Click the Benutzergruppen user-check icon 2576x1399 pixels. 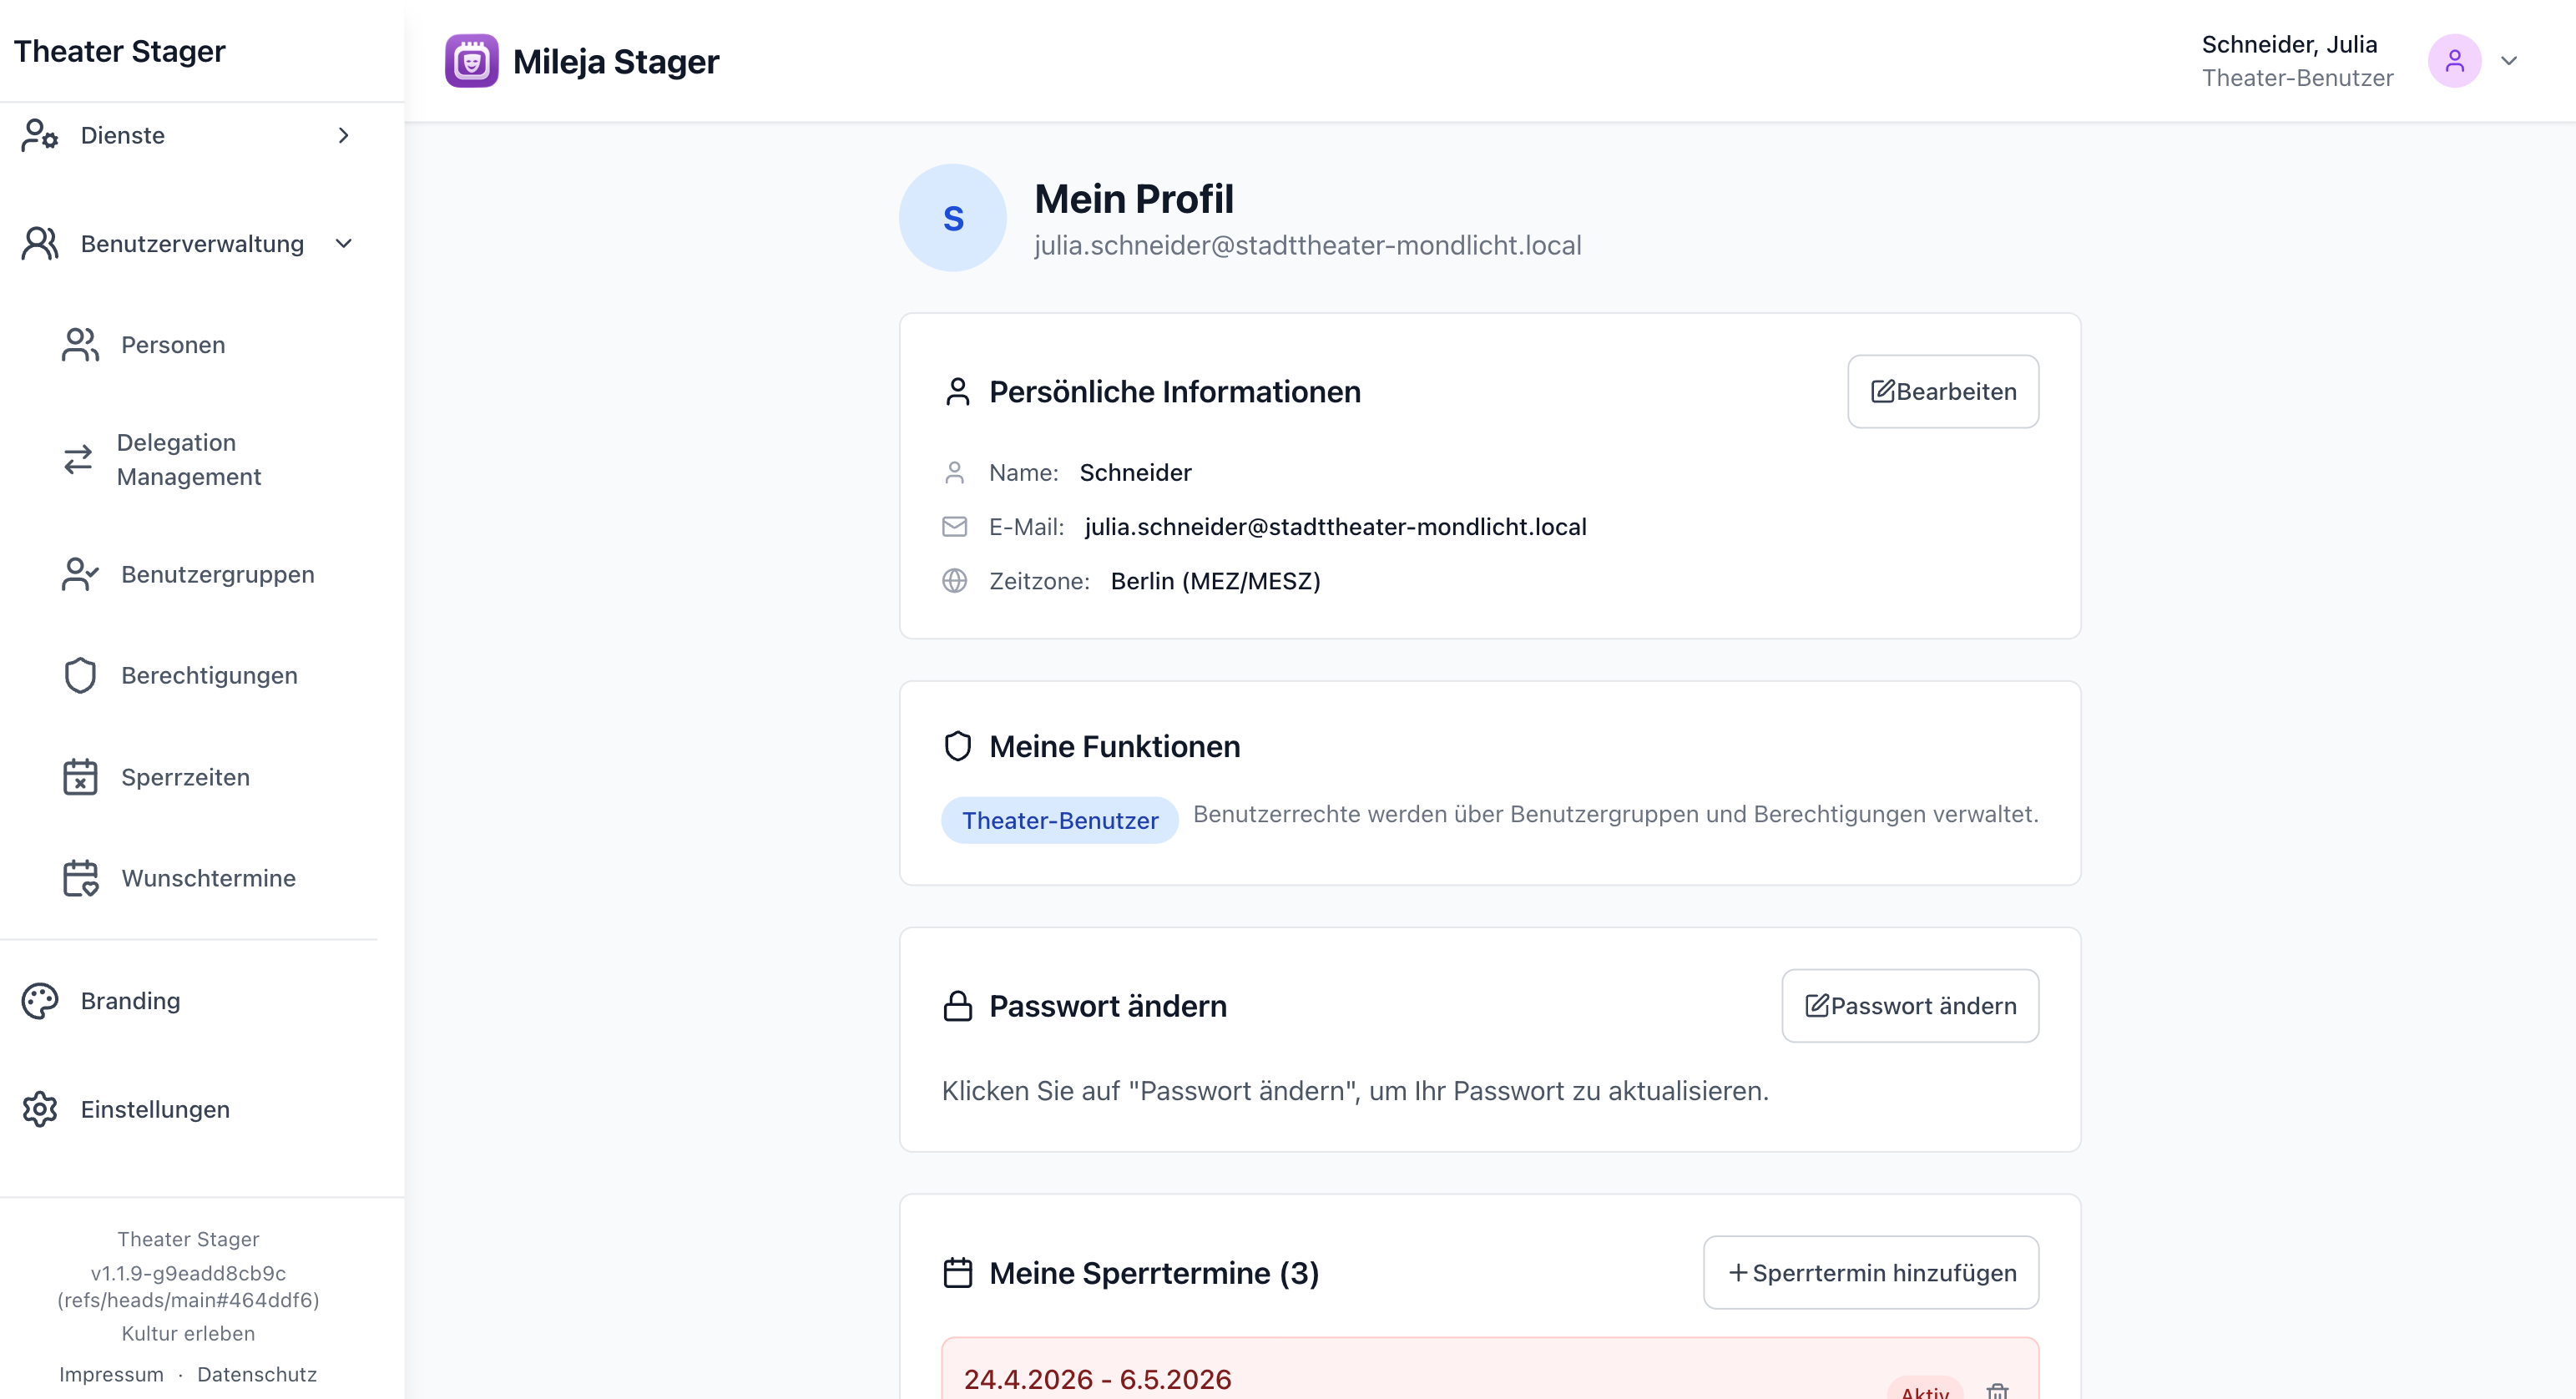point(80,575)
